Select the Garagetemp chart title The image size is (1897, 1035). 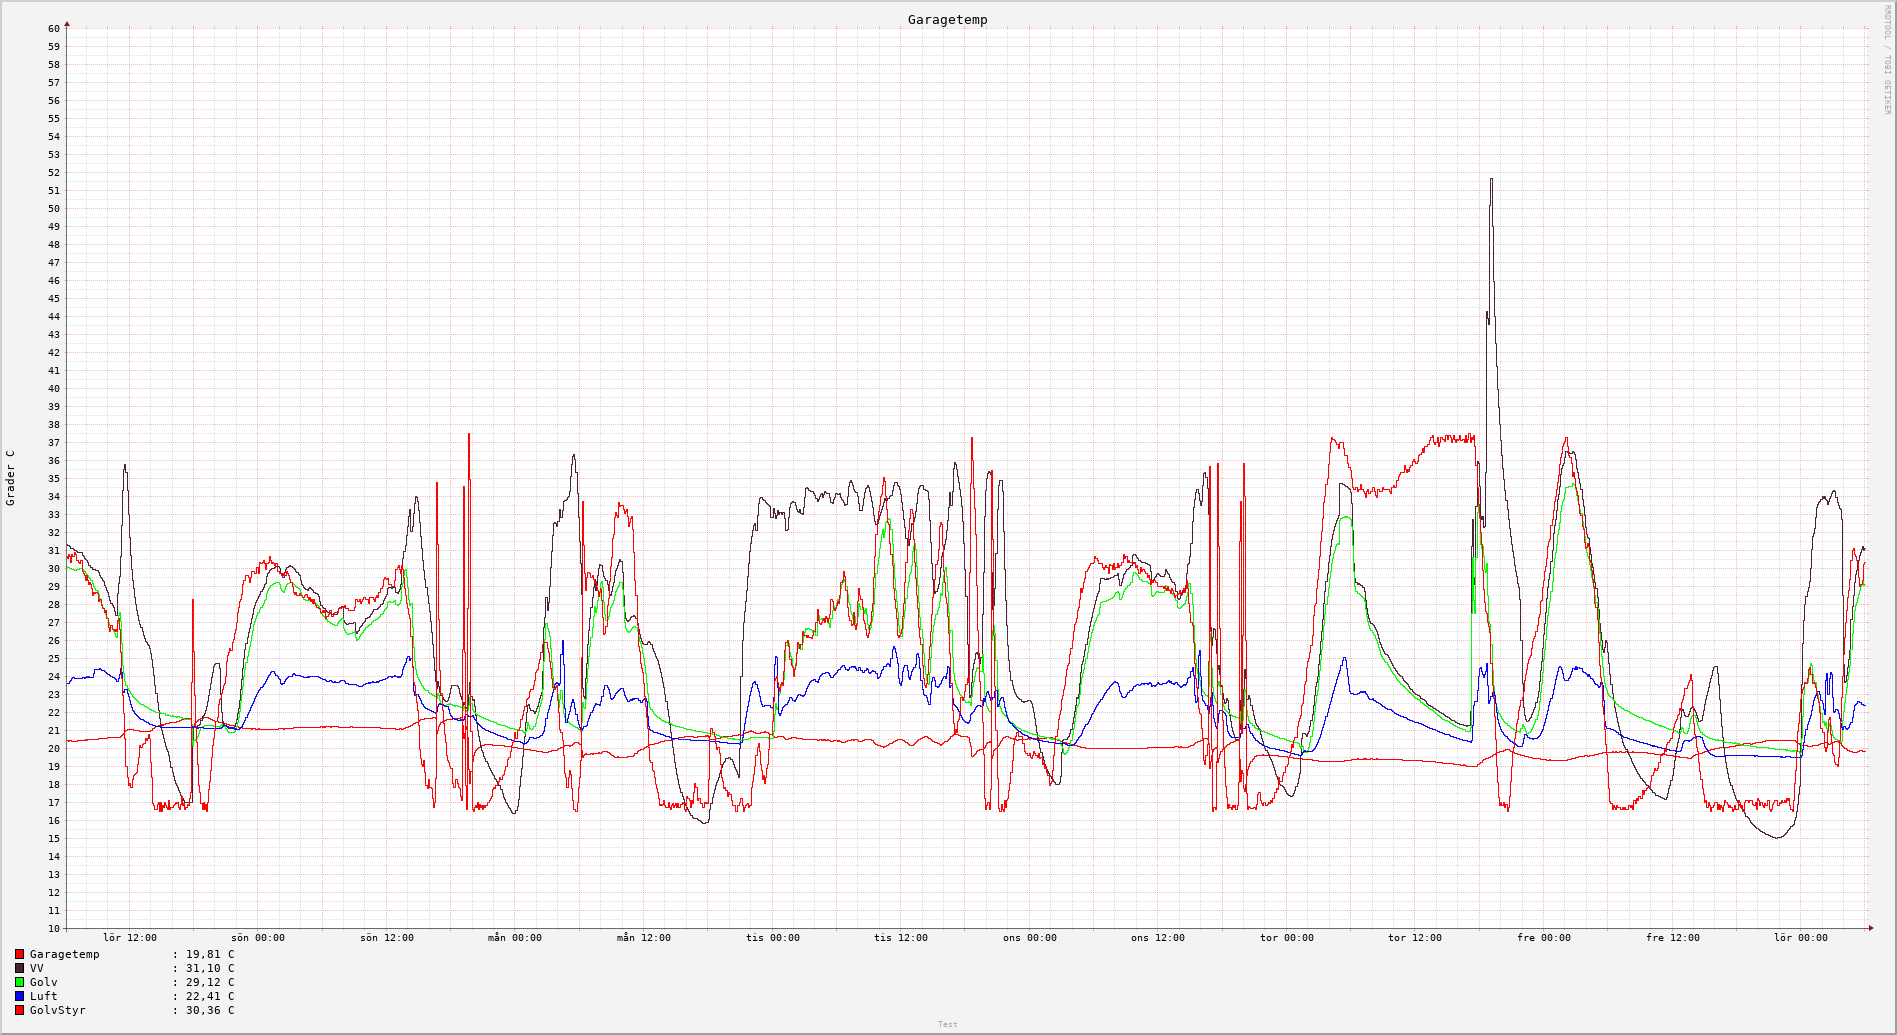point(947,20)
